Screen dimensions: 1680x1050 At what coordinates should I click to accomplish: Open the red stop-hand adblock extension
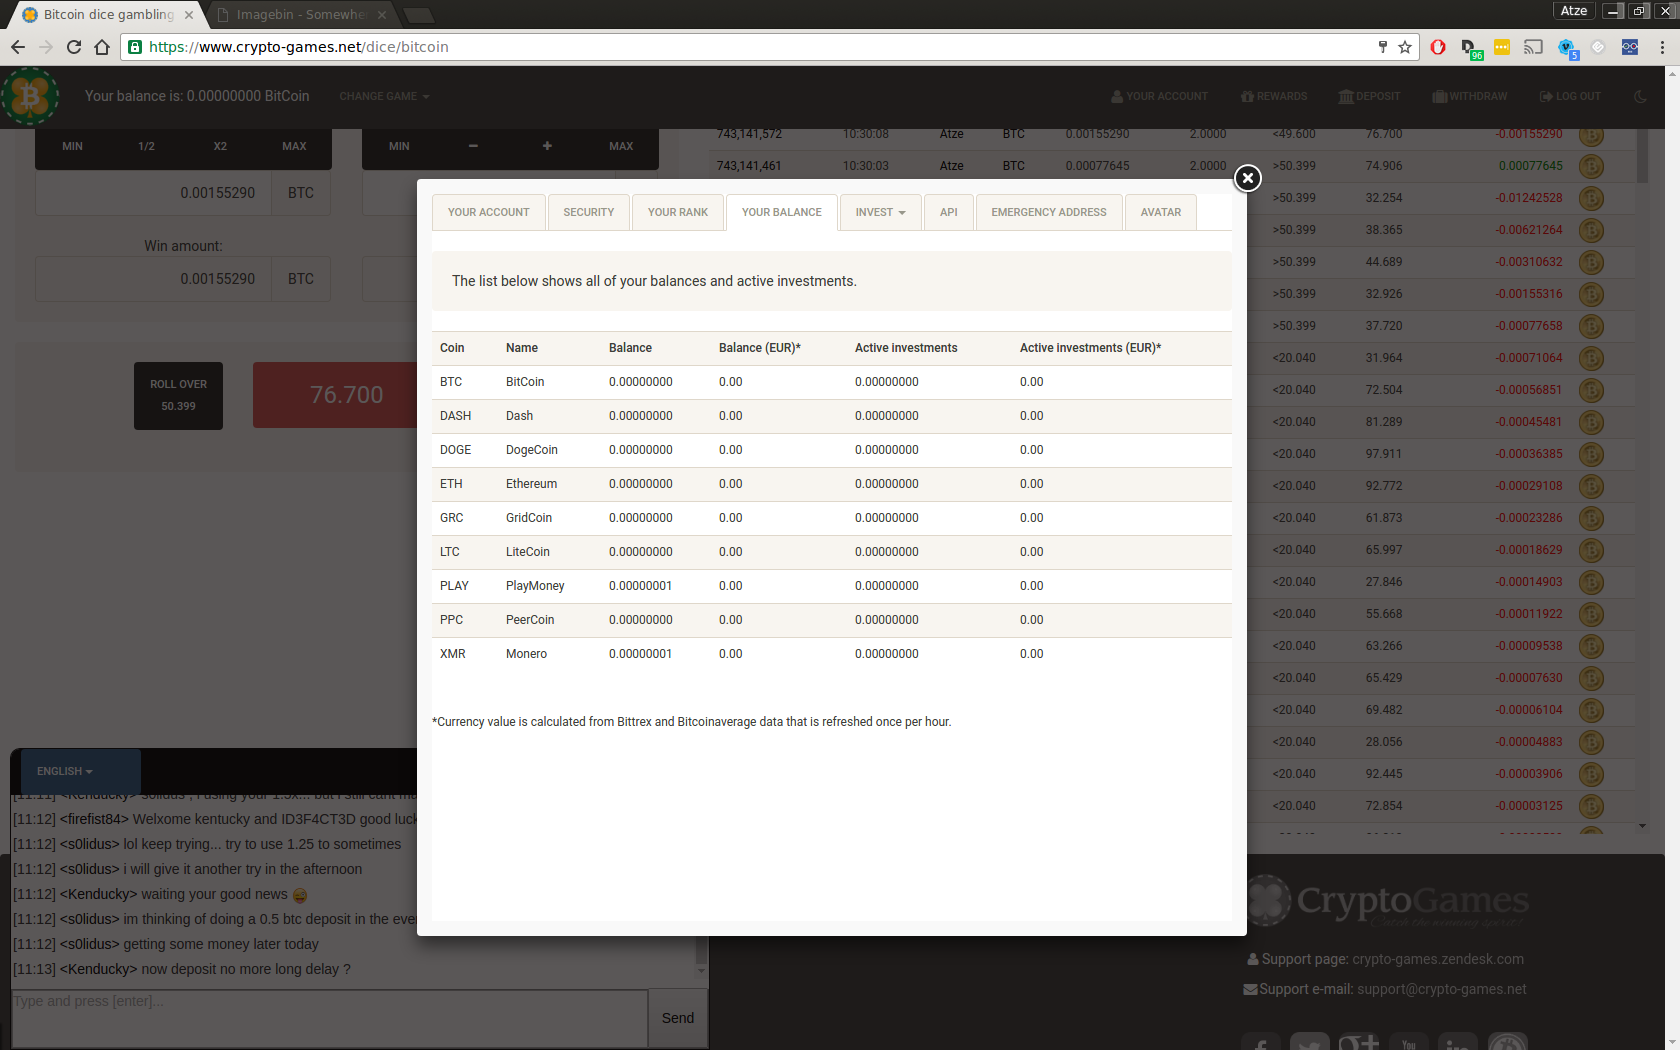point(1438,47)
